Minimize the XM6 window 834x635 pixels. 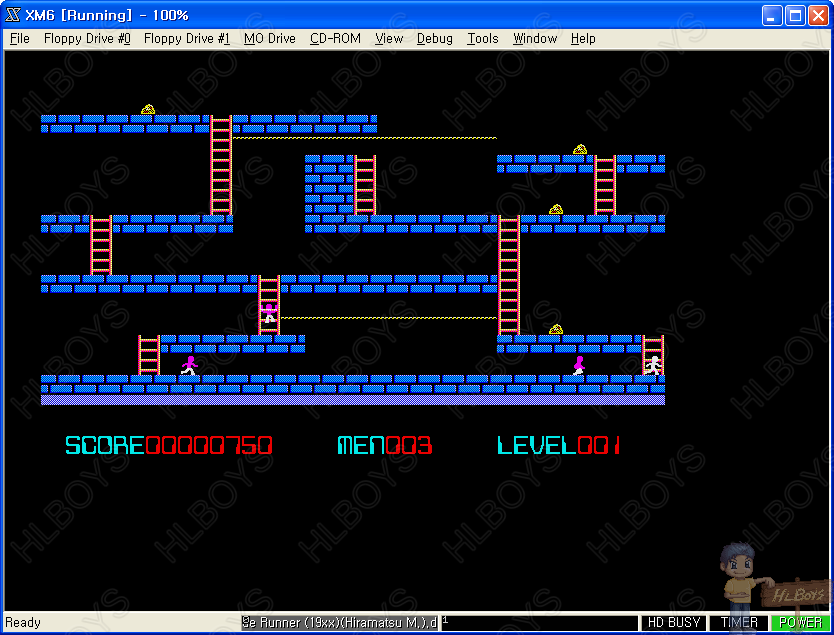(x=772, y=15)
